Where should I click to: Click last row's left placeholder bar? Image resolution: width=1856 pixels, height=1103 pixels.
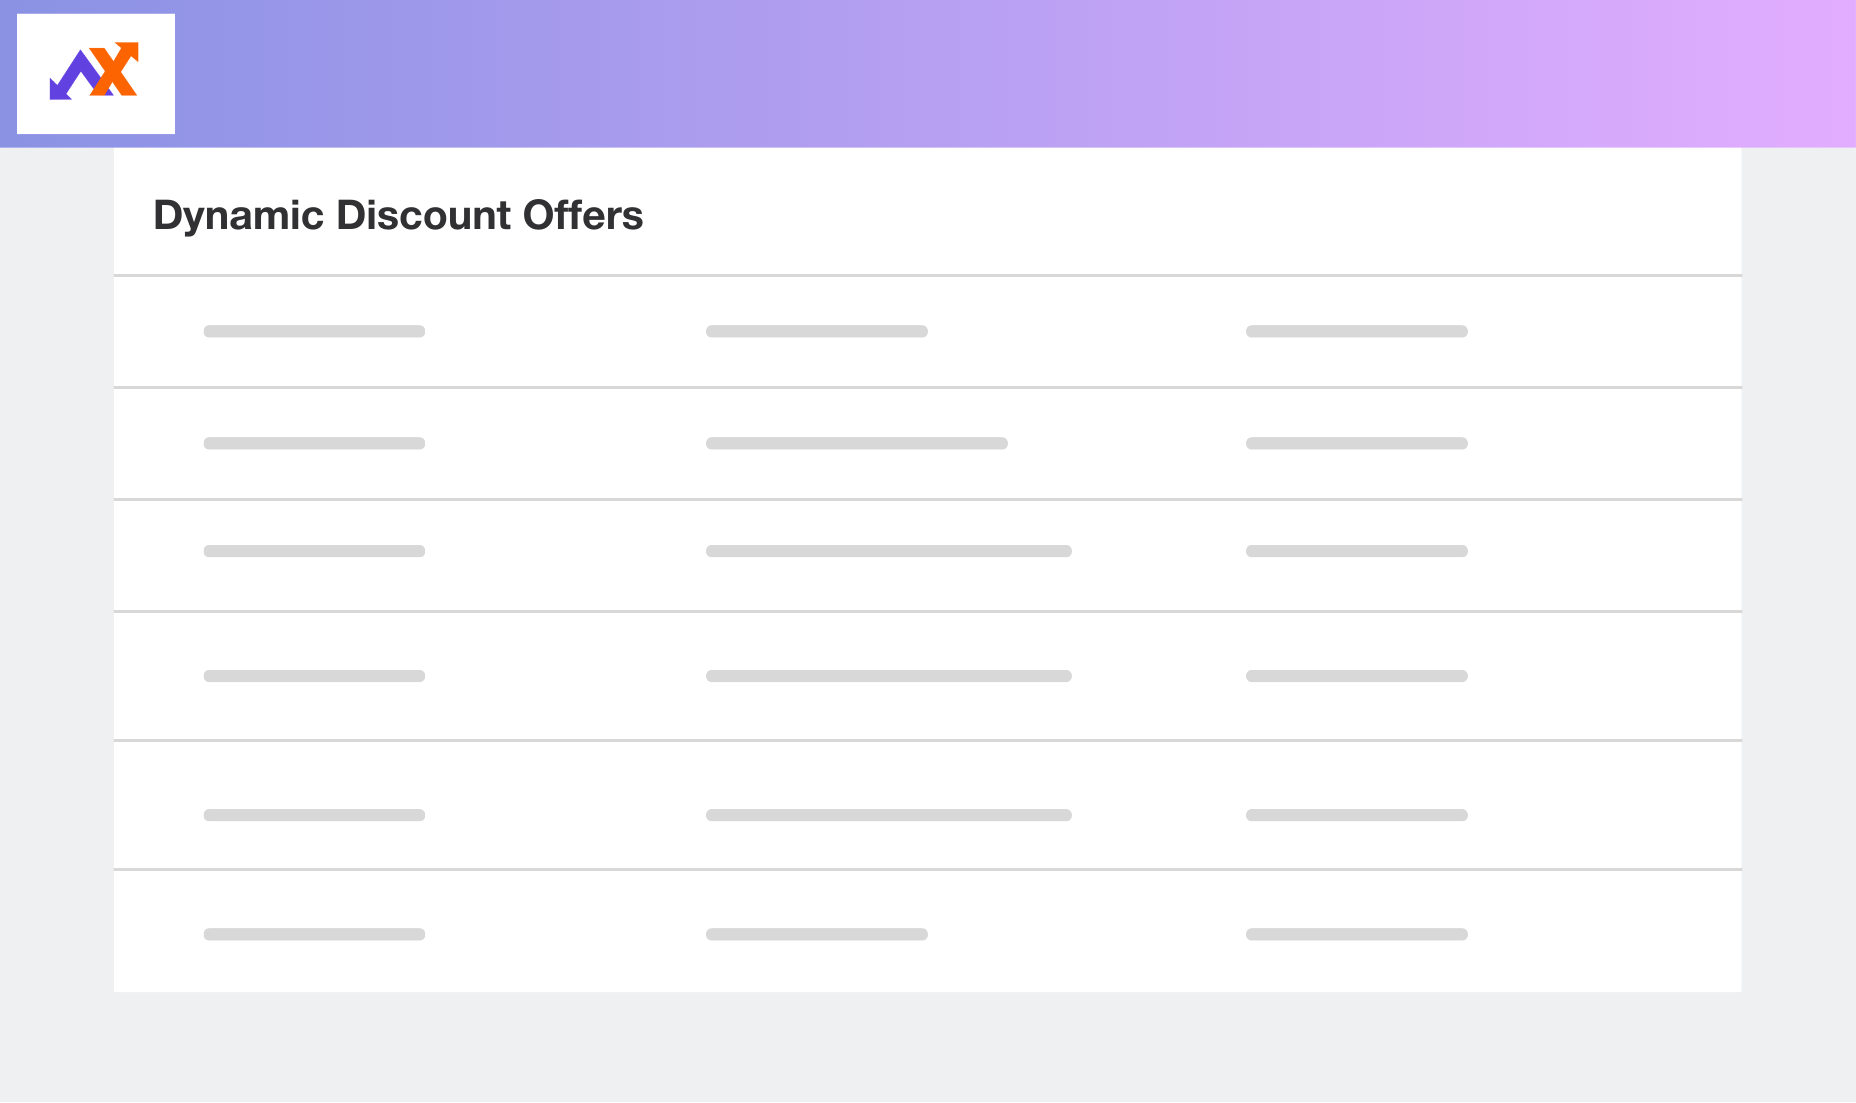314,934
